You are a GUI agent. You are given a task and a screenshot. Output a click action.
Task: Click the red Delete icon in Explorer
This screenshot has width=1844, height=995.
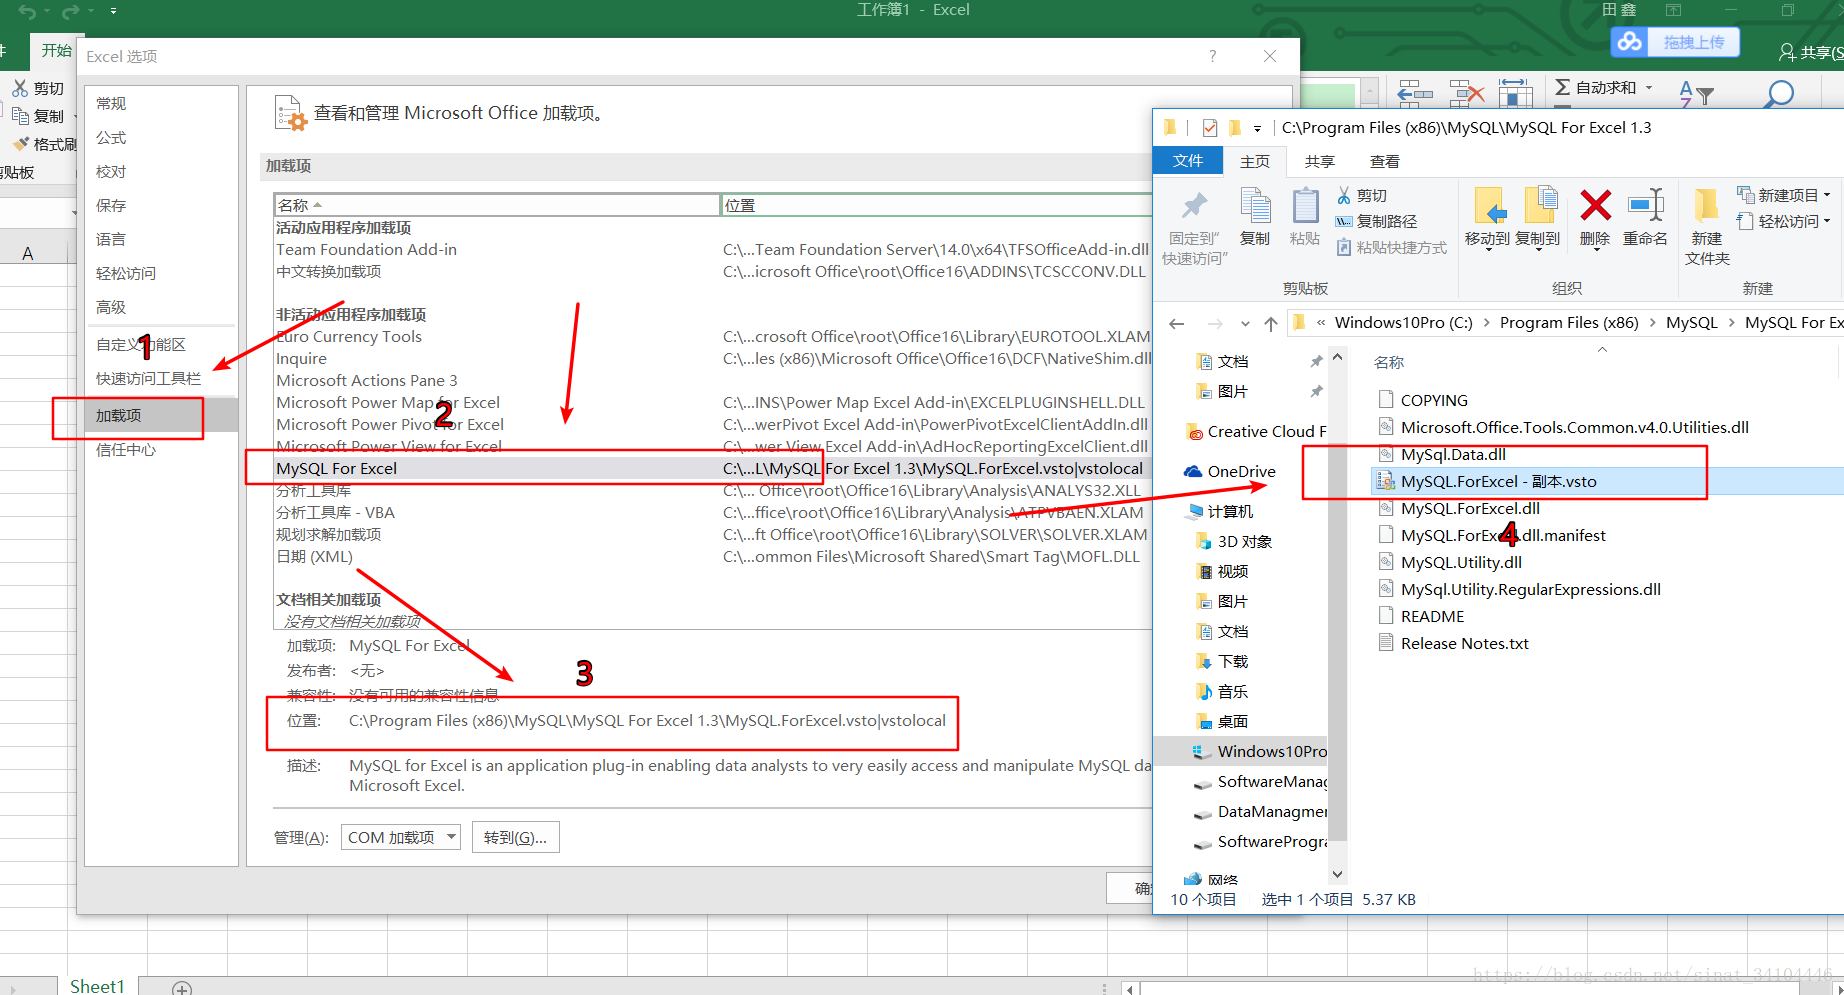pos(1595,205)
